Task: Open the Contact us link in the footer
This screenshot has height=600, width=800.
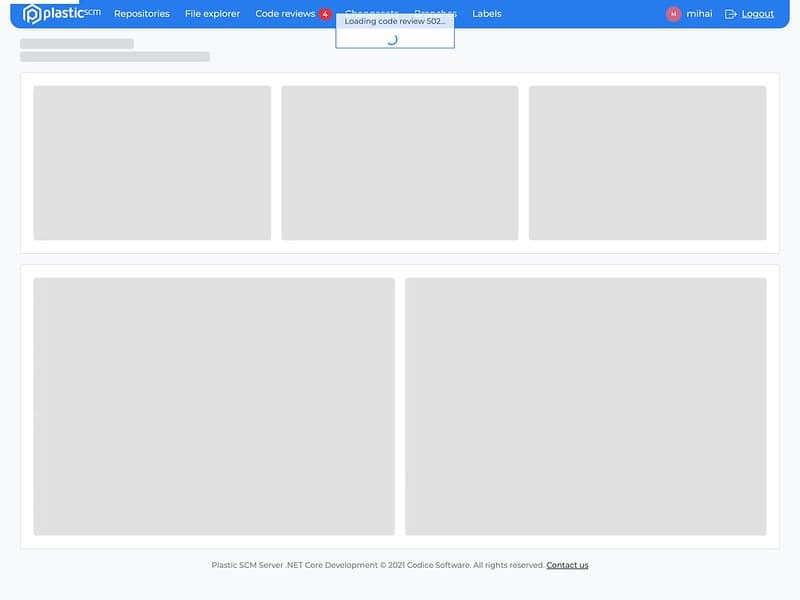Action: pos(566,564)
